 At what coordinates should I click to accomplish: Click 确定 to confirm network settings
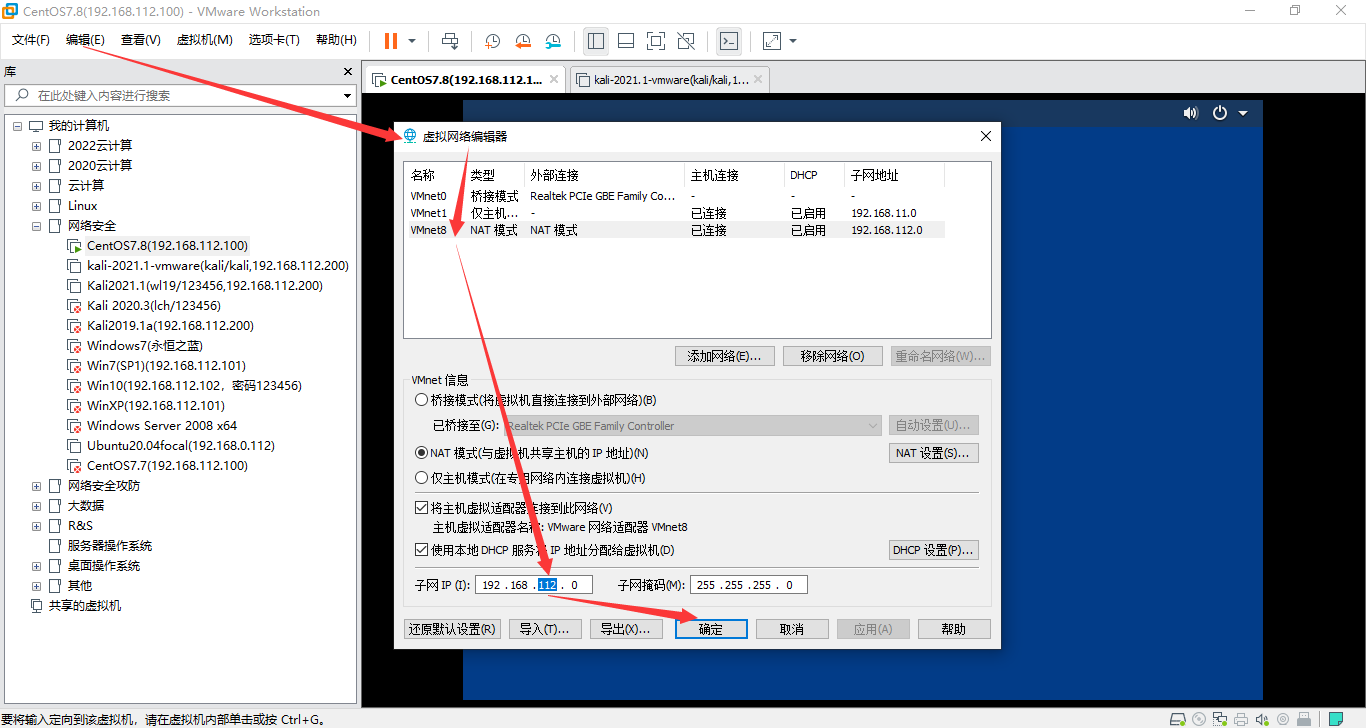tap(710, 629)
